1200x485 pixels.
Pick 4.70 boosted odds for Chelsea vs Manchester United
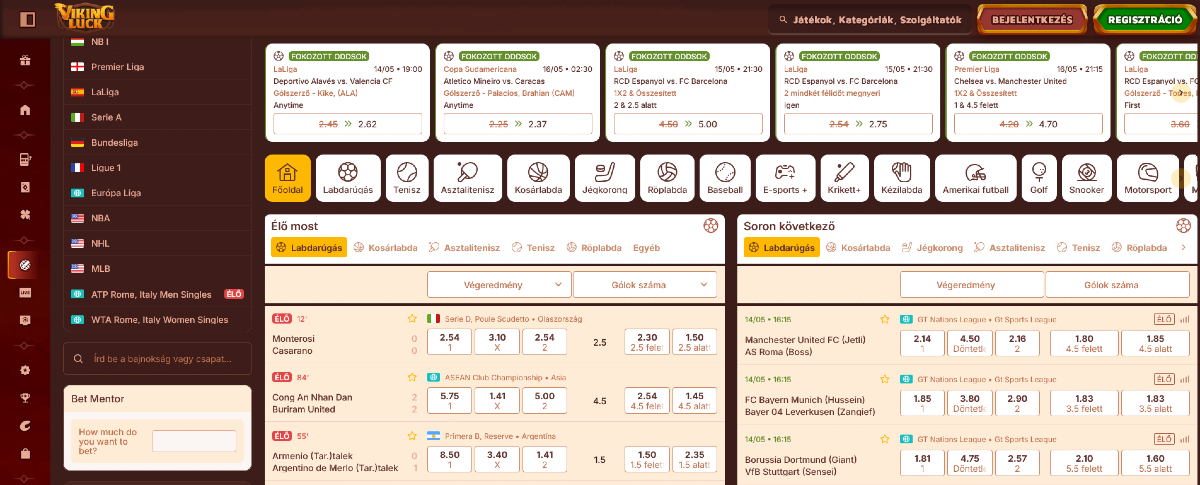pyautogui.click(x=1029, y=124)
